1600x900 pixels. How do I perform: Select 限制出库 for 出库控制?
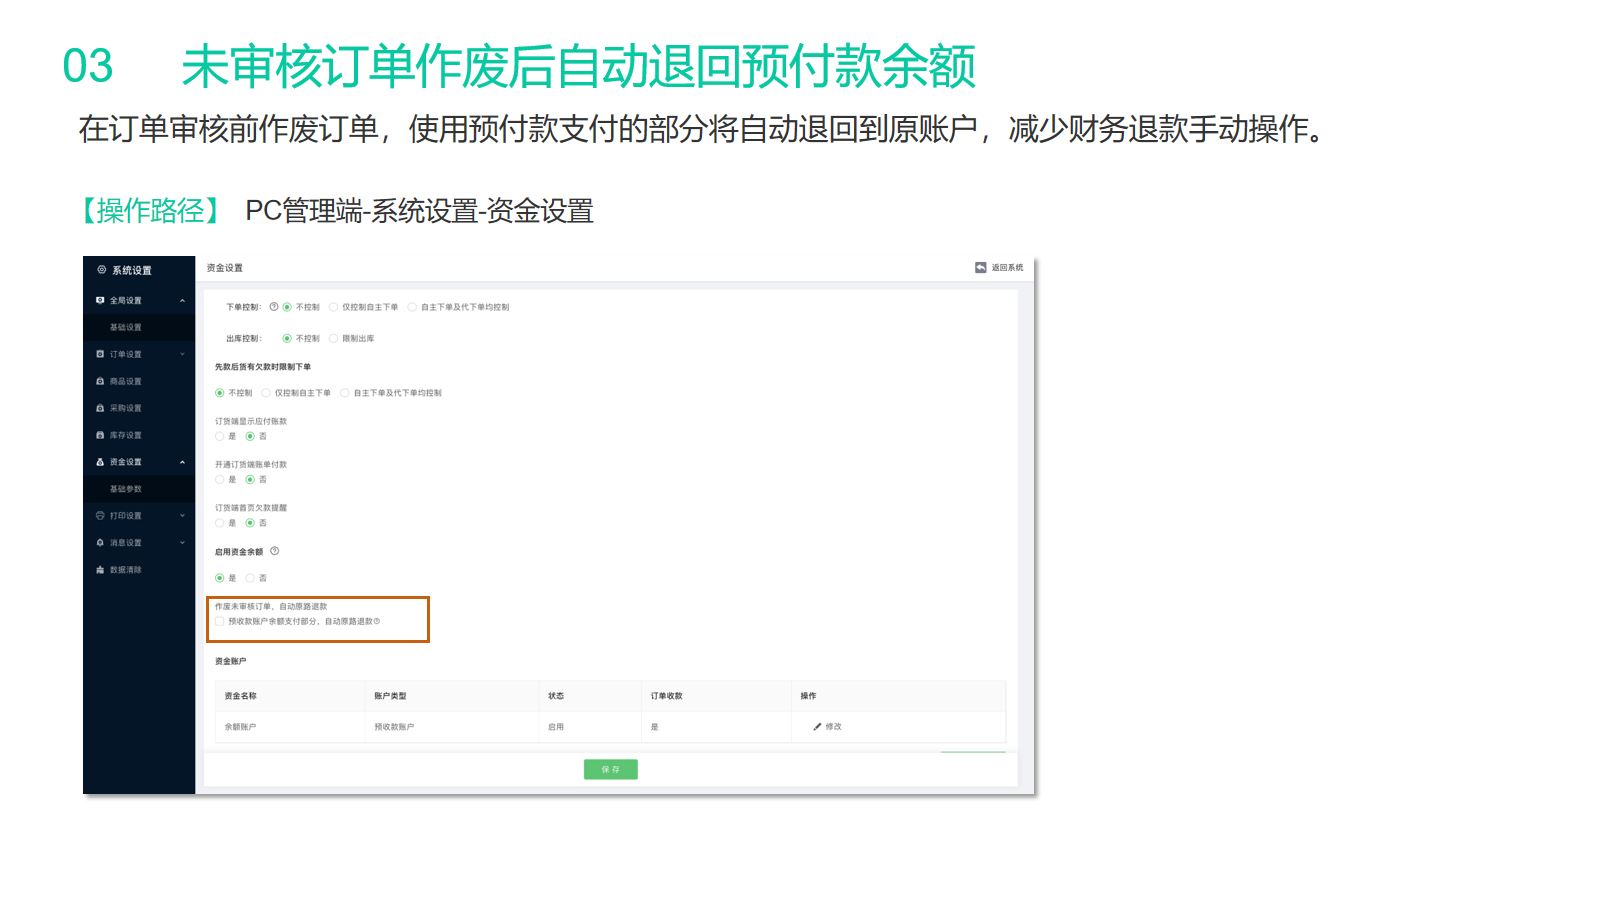coord(334,338)
